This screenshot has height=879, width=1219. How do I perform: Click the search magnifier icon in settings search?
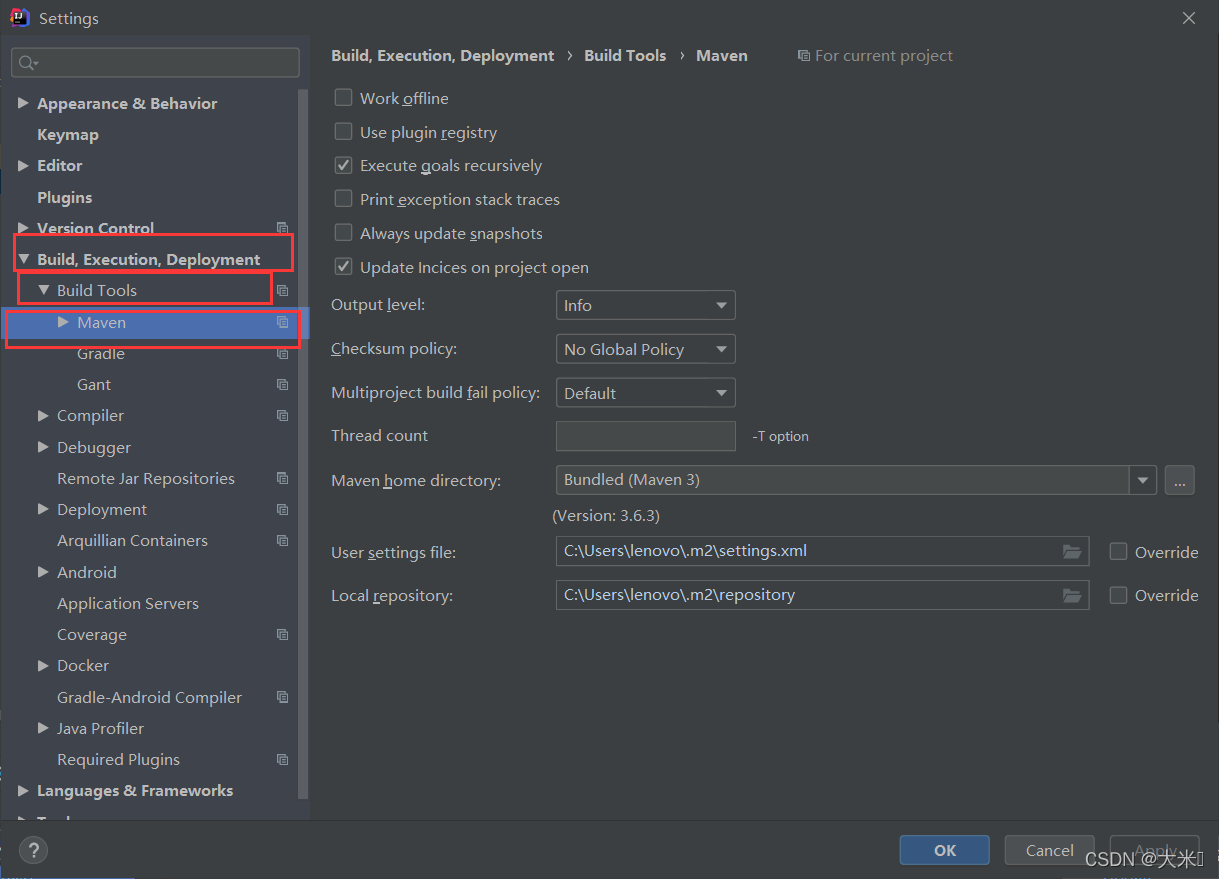[x=27, y=62]
